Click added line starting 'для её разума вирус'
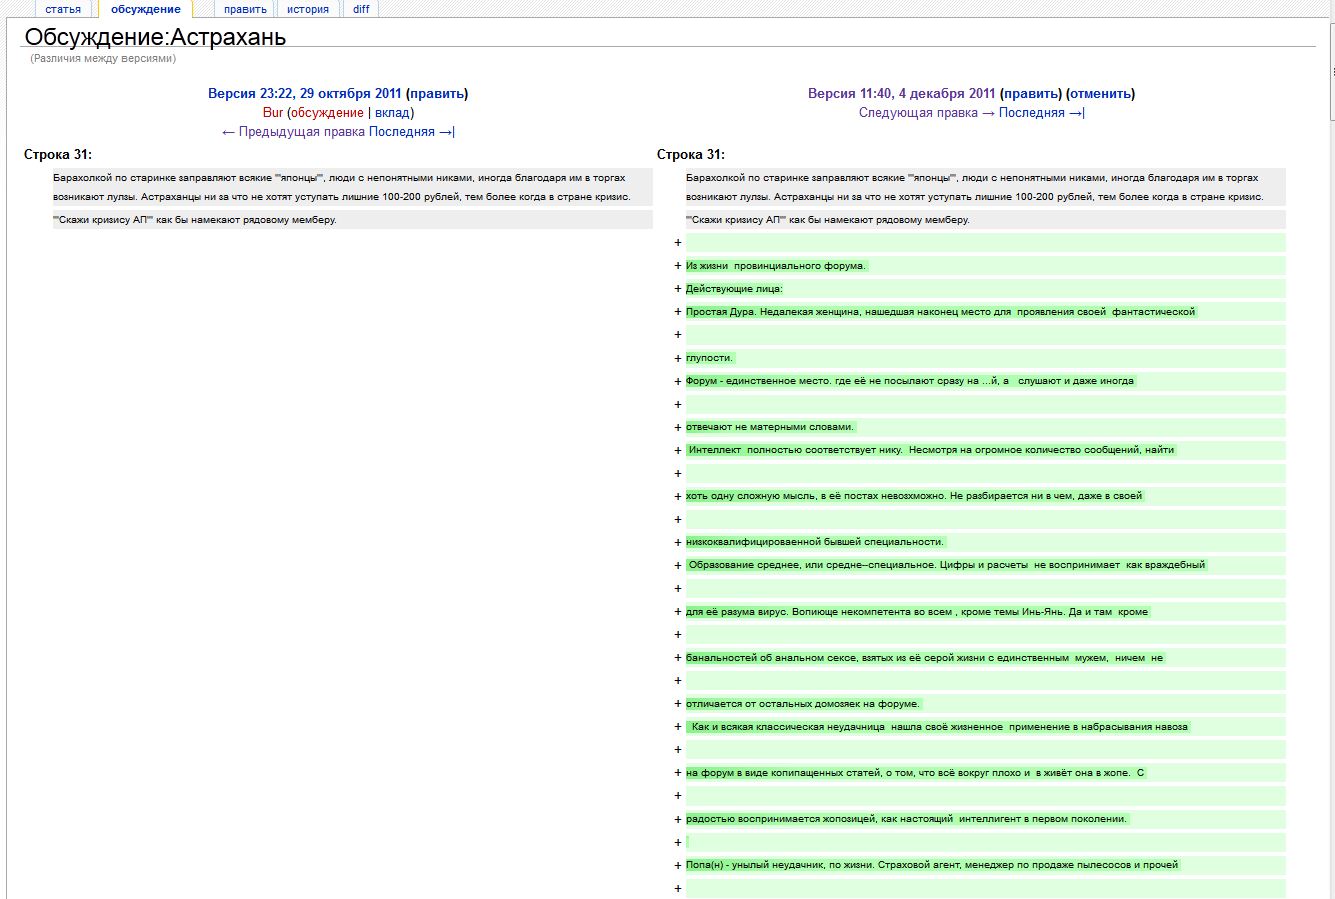The height and width of the screenshot is (899, 1335). tap(985, 612)
